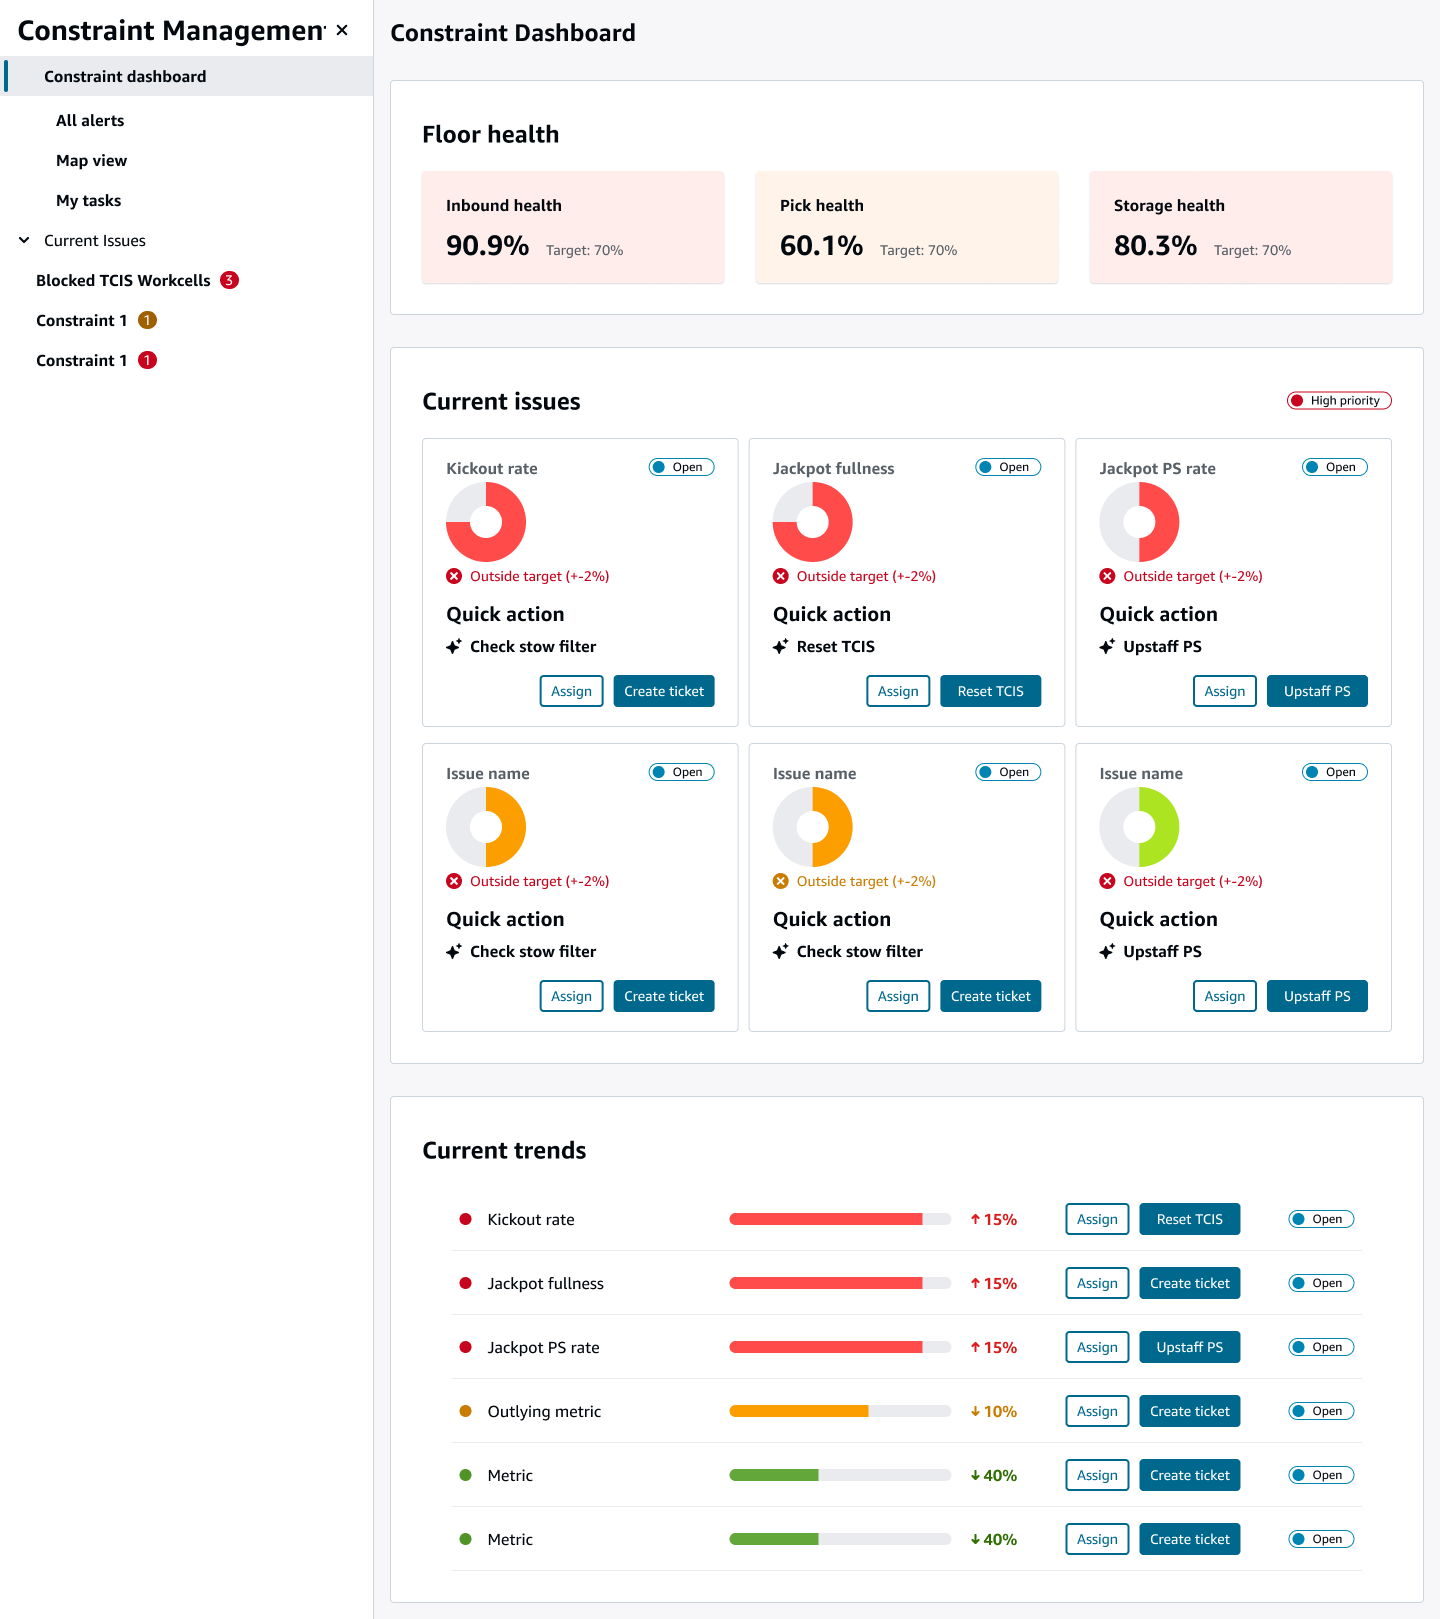The image size is (1440, 1619).
Task: Click the error icon under Jackpot PS rate chart
Action: [x=1107, y=576]
